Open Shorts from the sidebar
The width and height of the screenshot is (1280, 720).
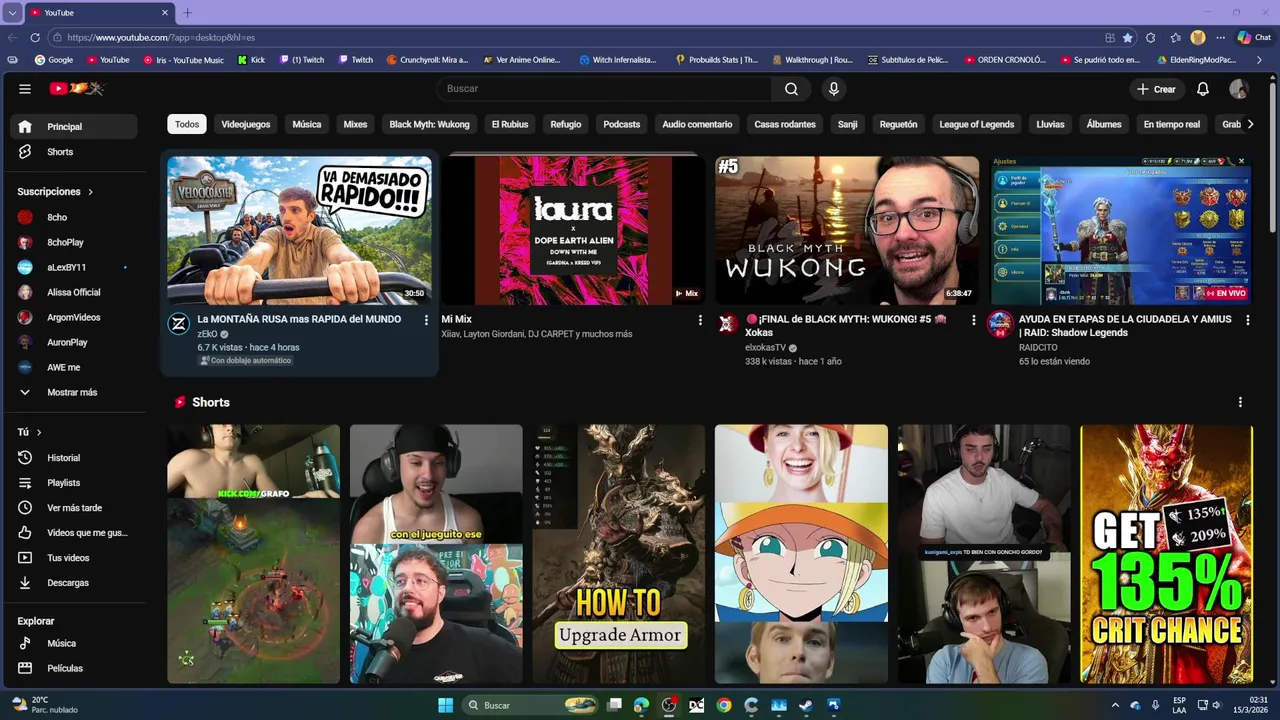pyautogui.click(x=74, y=152)
